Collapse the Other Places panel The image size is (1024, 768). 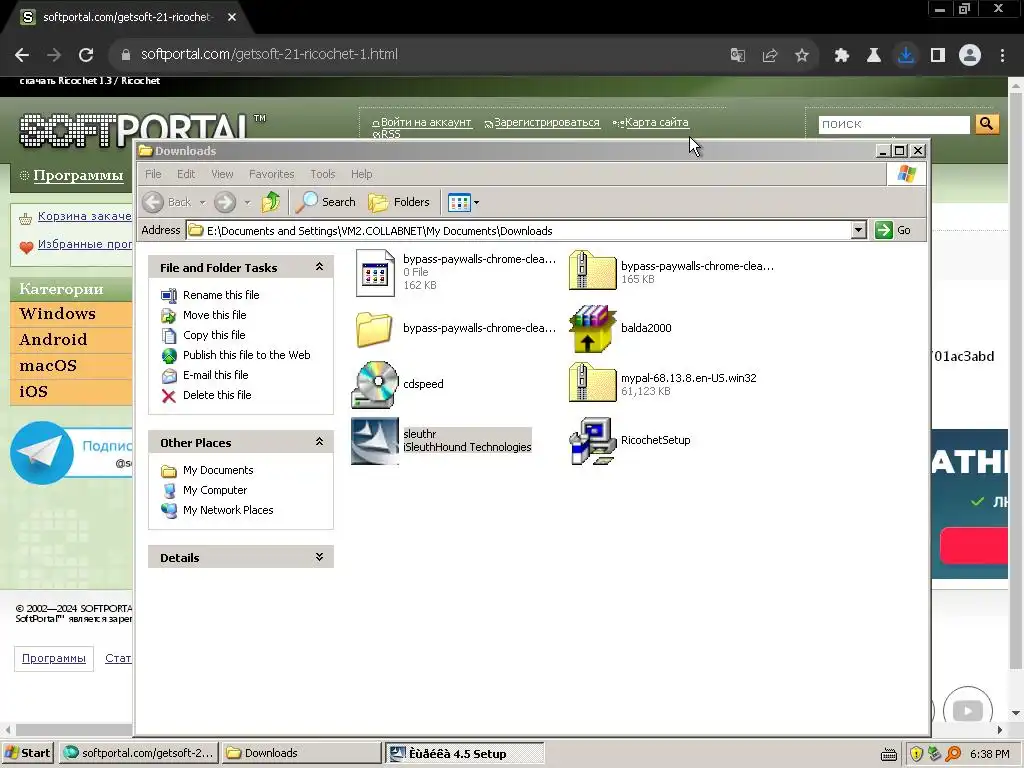(x=319, y=441)
